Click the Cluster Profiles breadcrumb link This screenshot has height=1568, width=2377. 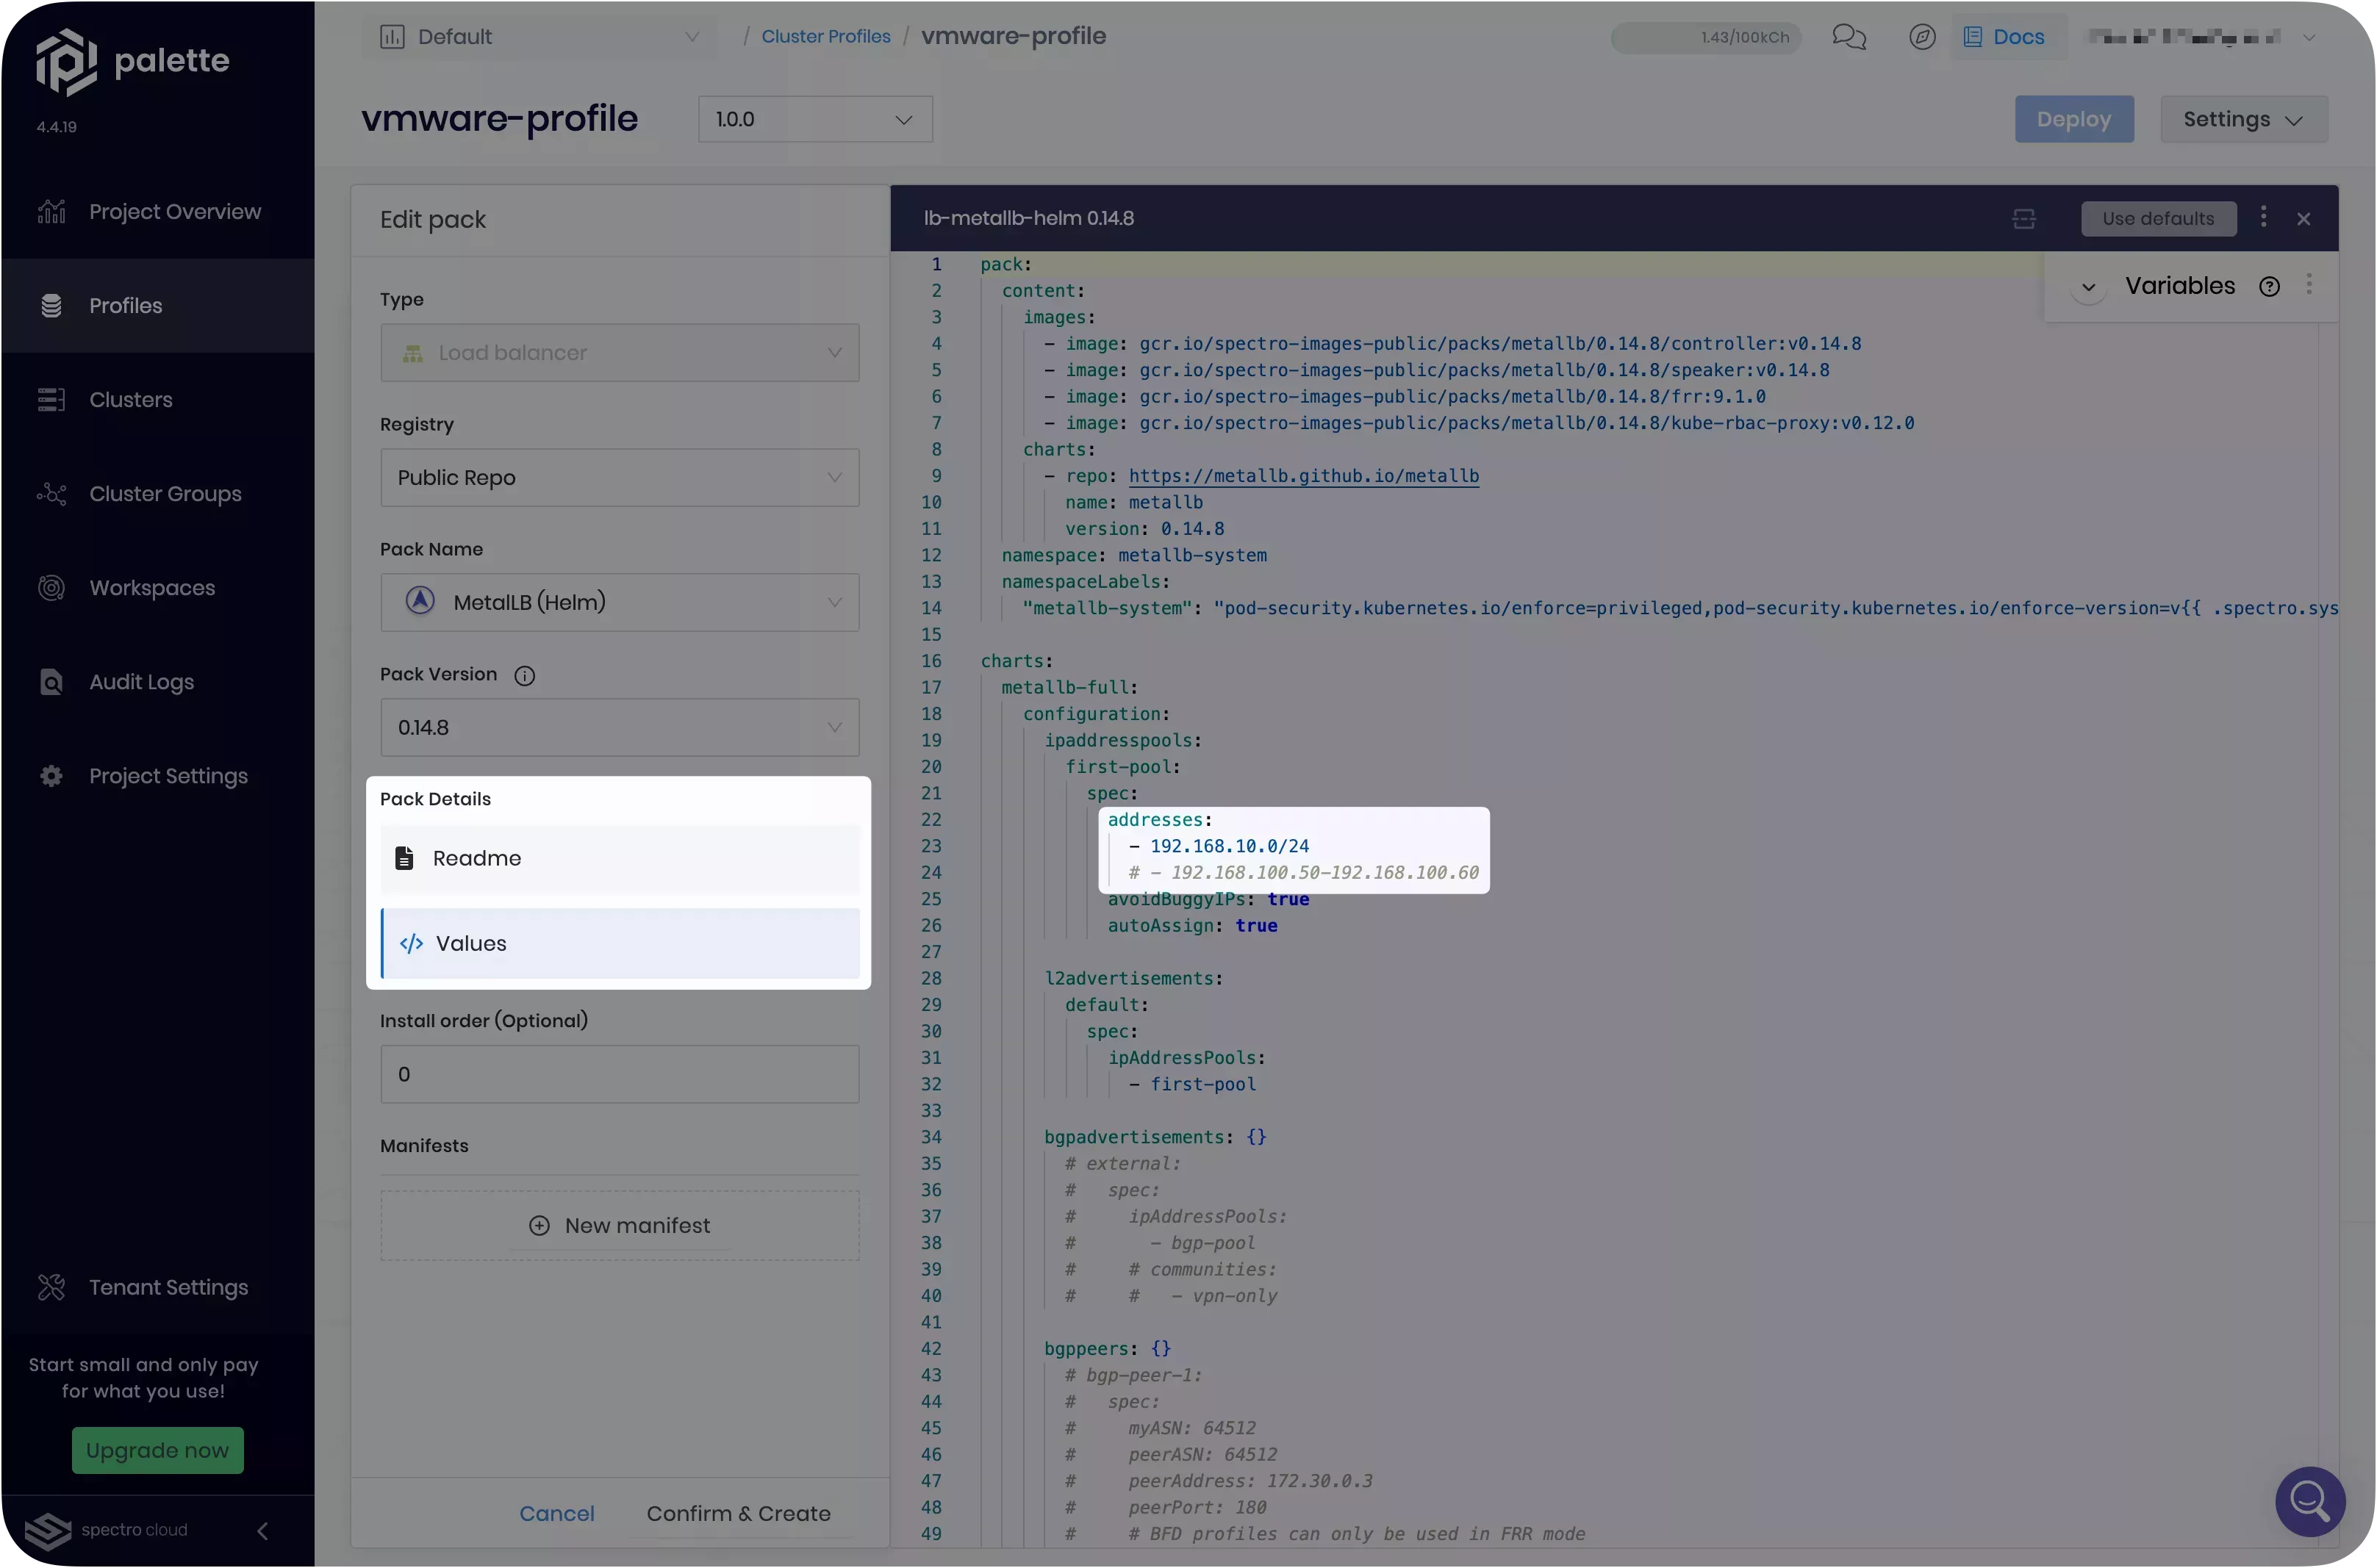(x=825, y=37)
